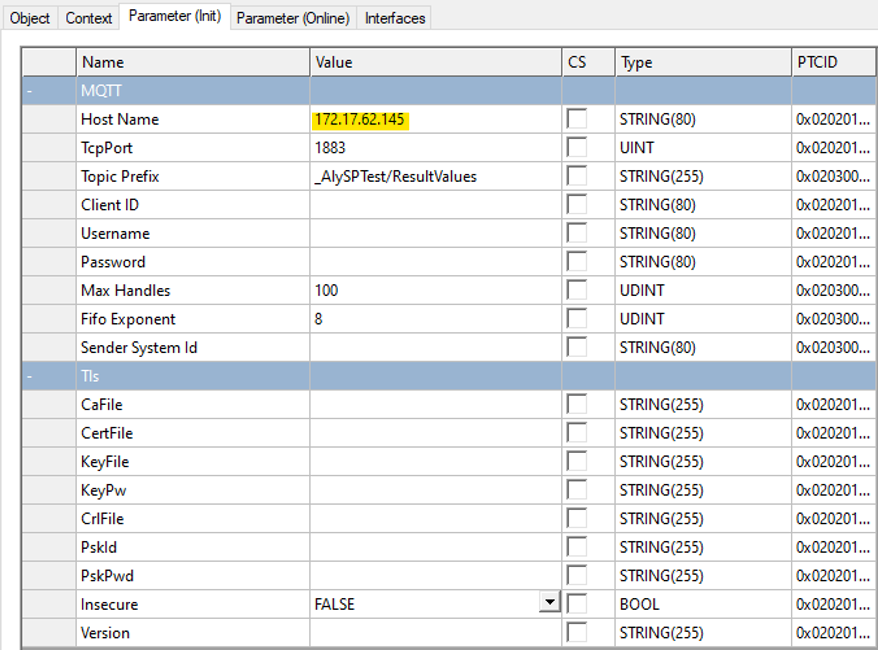Select the PskPwd row label

[x=107, y=576]
